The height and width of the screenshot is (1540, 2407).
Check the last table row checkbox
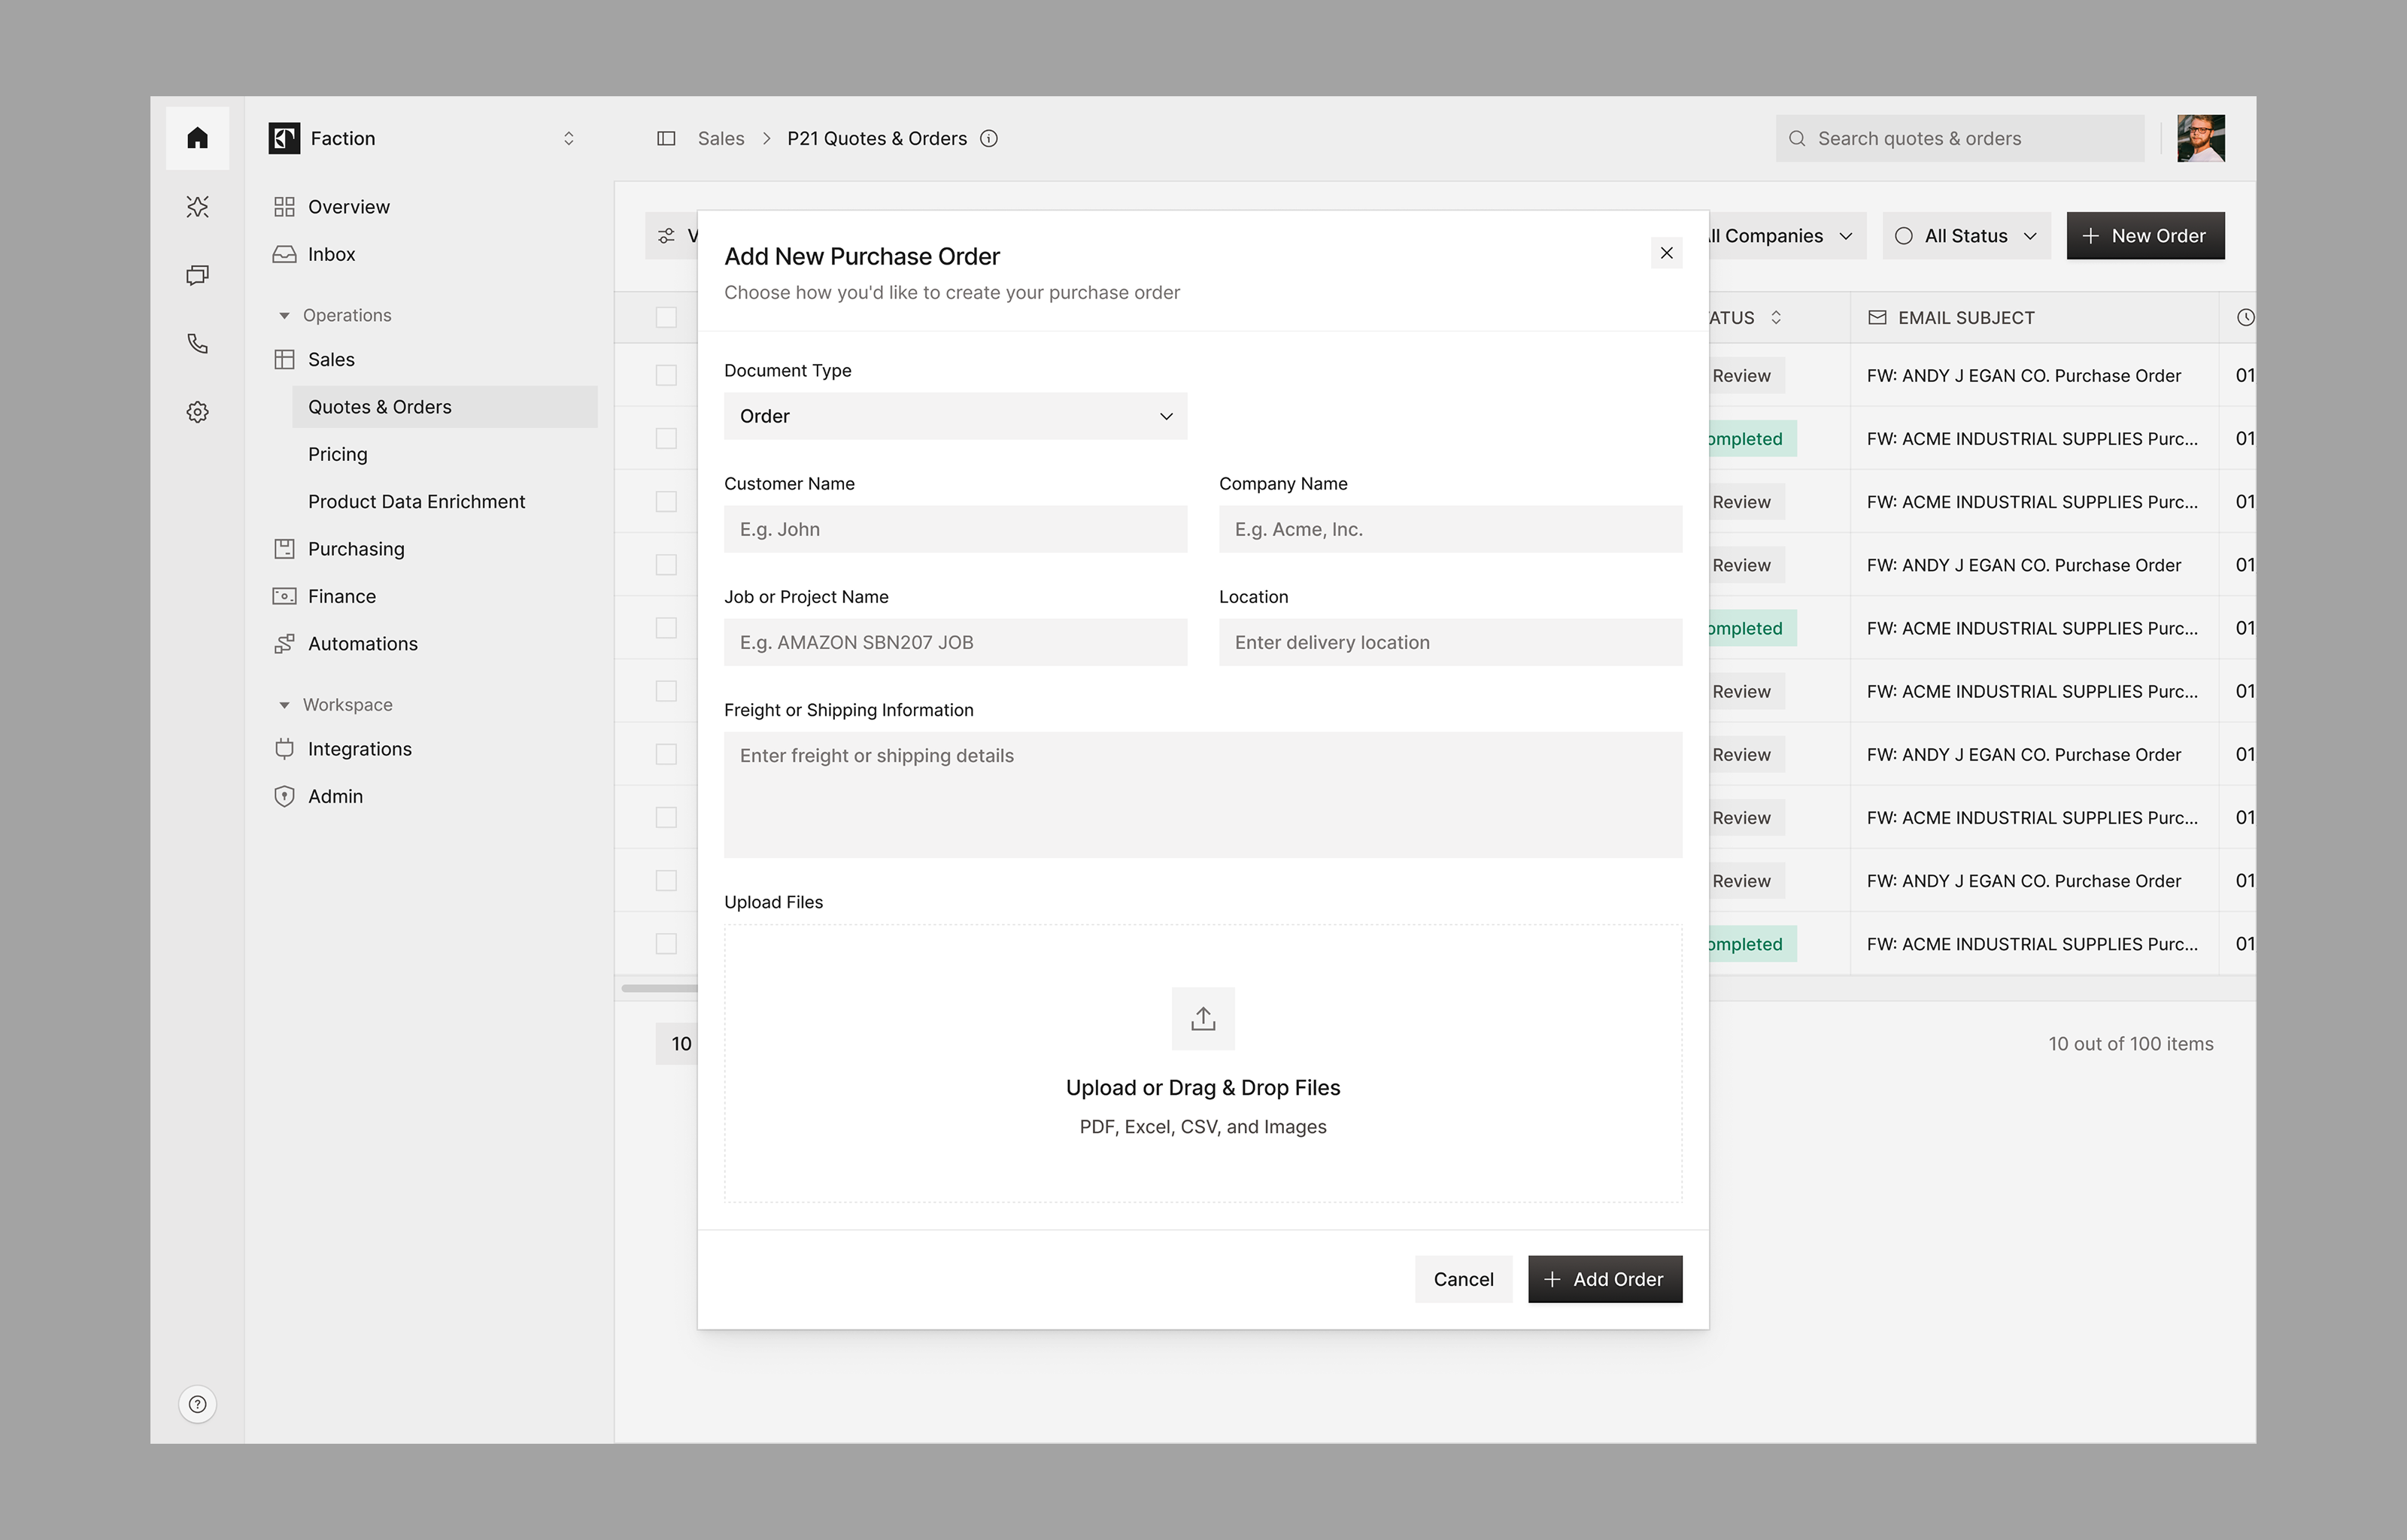coord(666,943)
